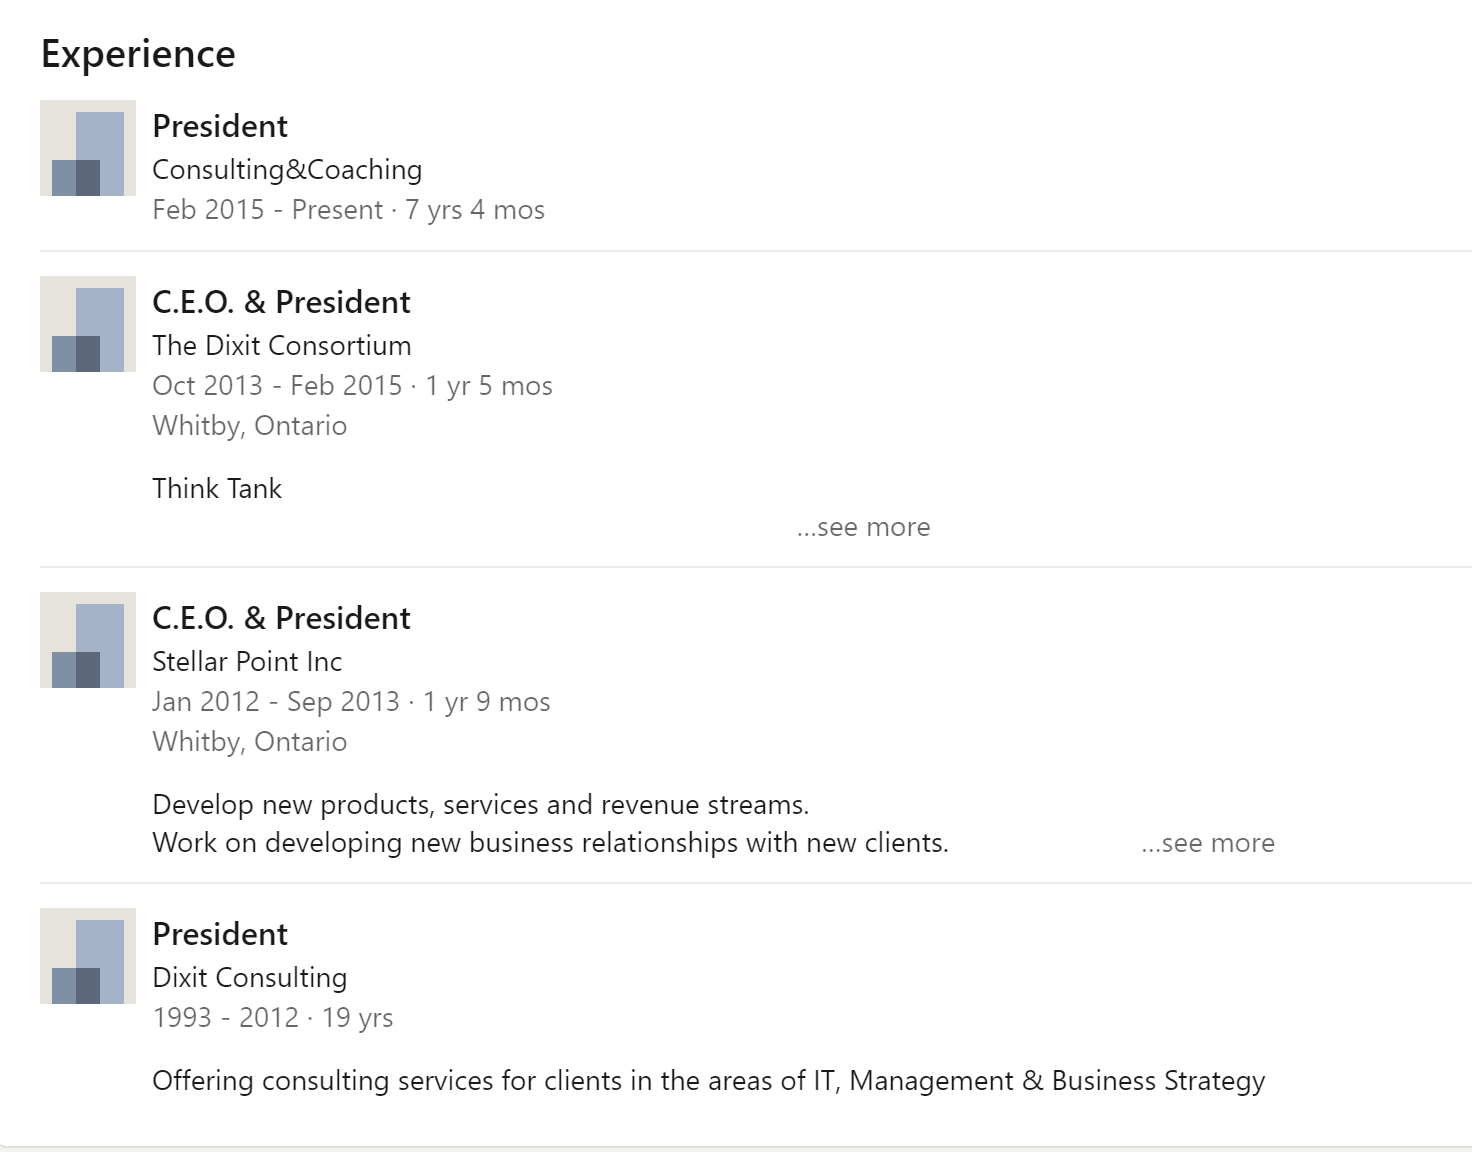
Task: Open Stellar Point Inc company logo
Action: coord(88,640)
